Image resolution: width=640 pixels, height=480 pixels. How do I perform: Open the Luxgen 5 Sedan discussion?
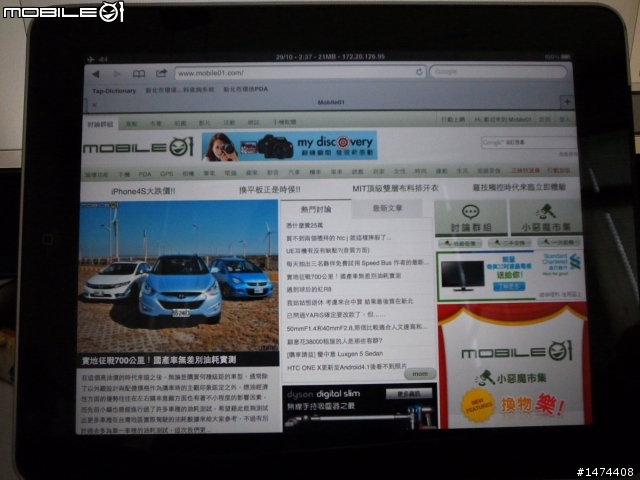[335, 354]
